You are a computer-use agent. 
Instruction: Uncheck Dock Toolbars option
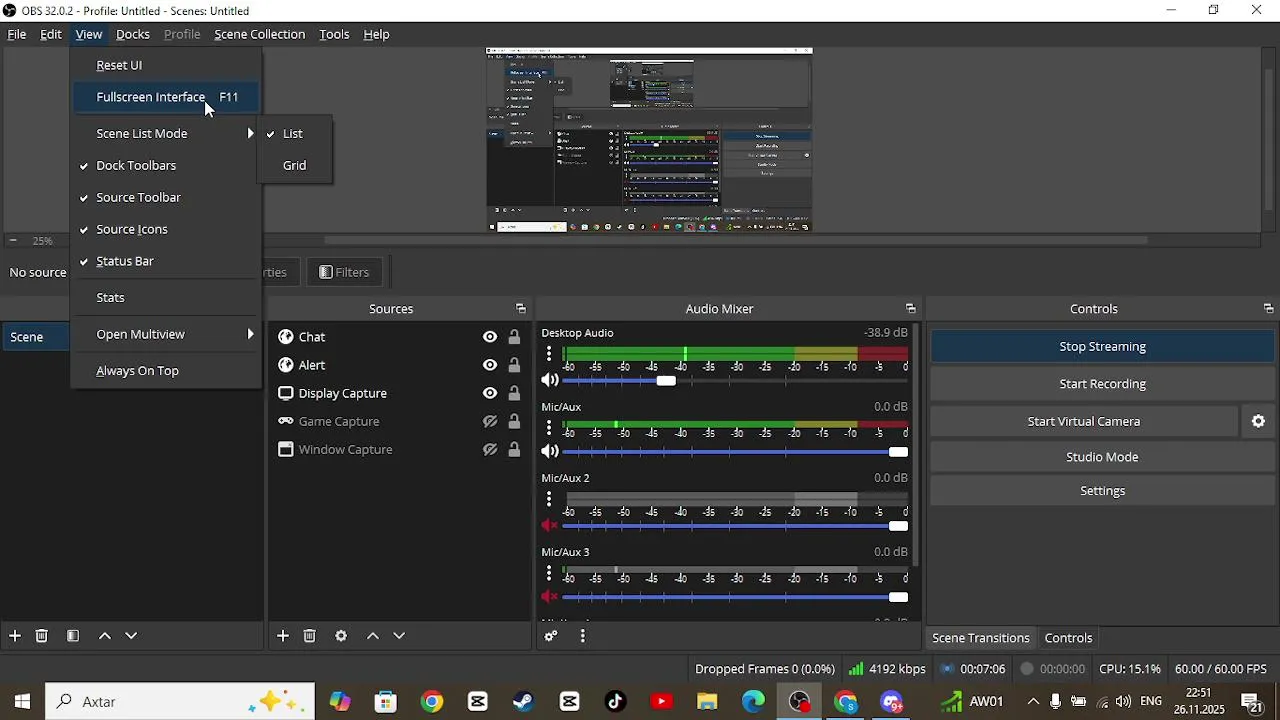point(166,165)
